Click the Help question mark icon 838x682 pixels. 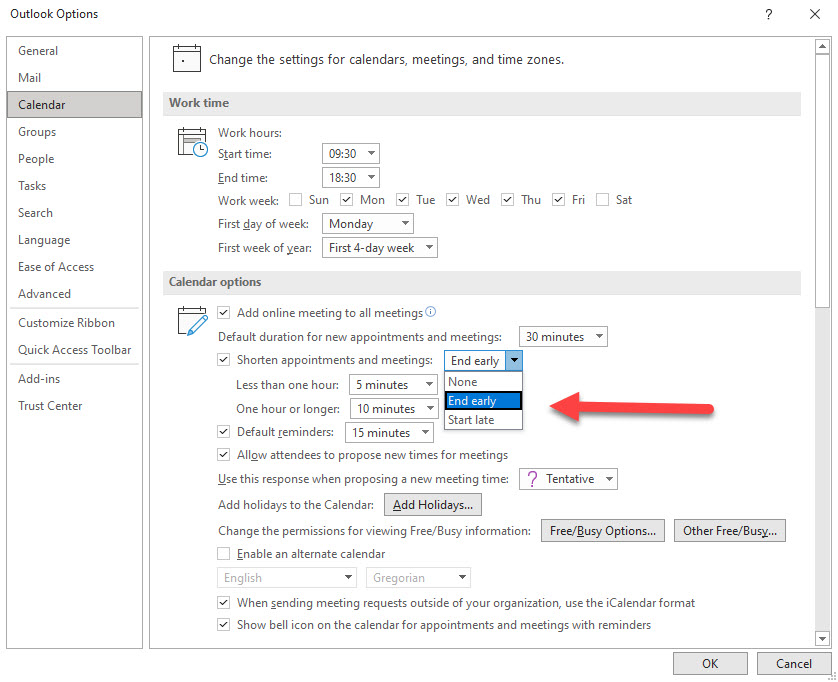[768, 14]
